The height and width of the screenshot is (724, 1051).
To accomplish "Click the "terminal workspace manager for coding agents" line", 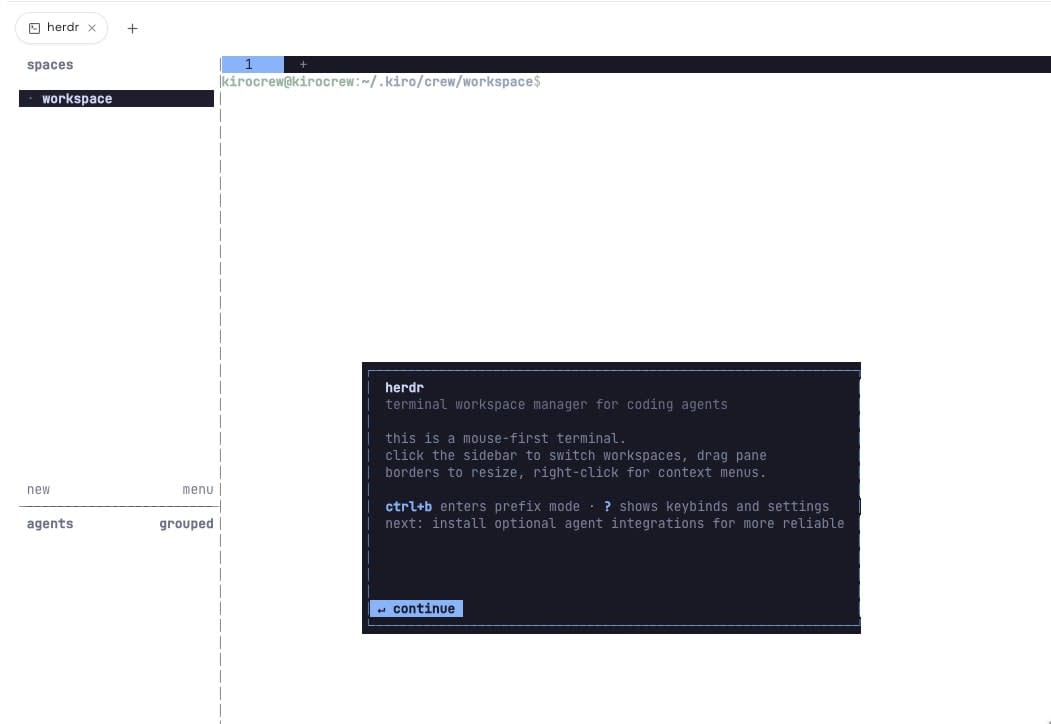I will tap(556, 404).
